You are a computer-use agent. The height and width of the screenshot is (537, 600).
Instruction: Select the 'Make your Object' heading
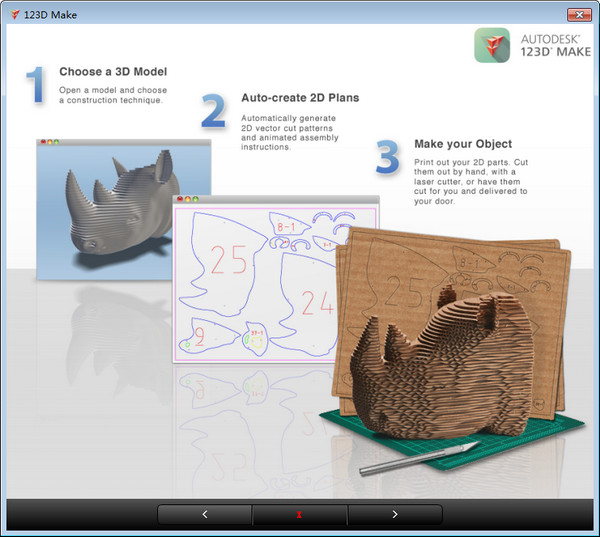(462, 144)
